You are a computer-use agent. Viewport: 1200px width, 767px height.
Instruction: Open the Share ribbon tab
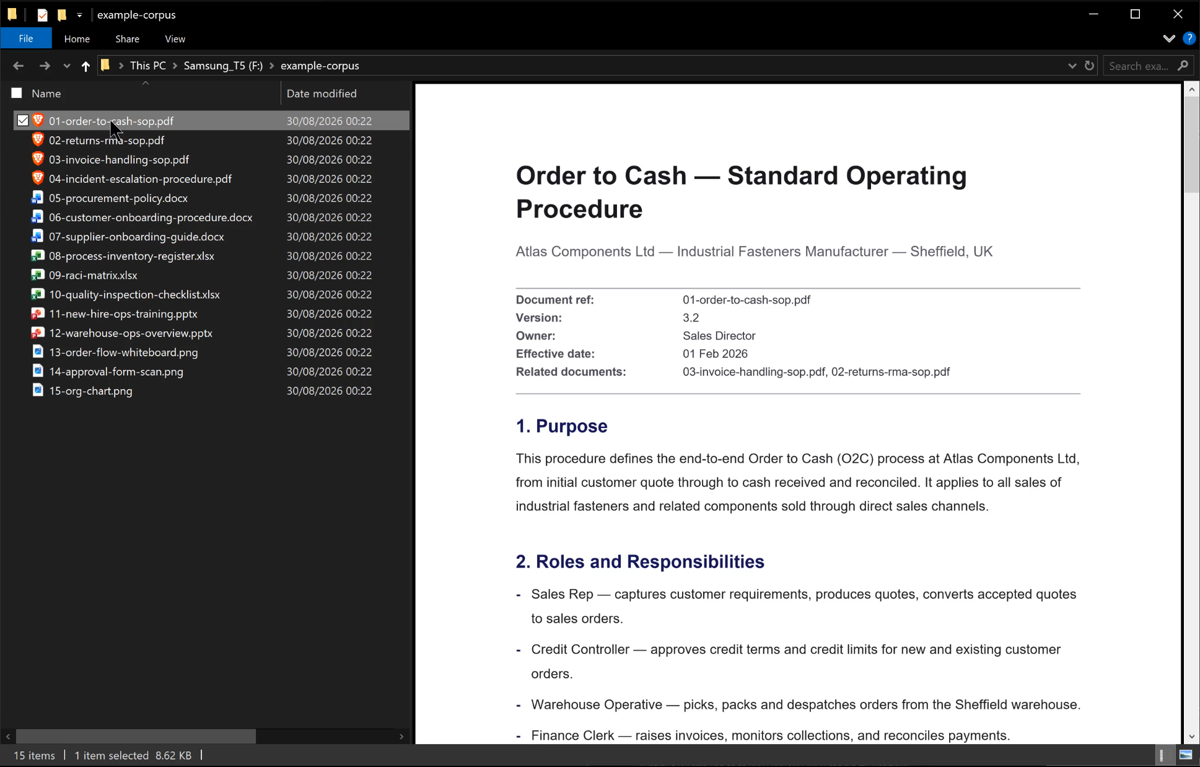coord(127,39)
